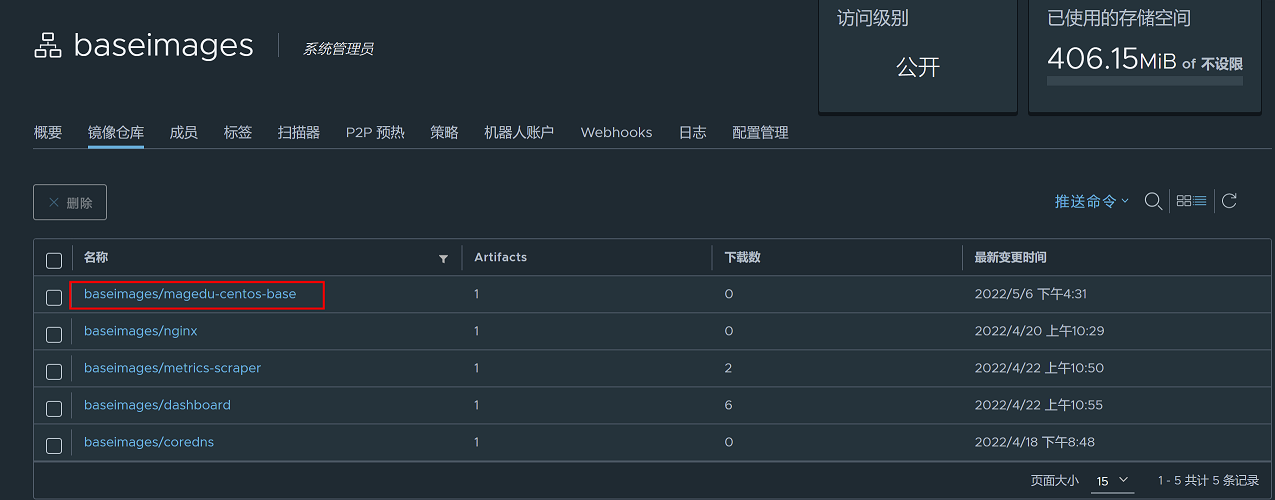Click the storage usage progress bar
Image resolution: width=1275 pixels, height=500 pixels.
[x=1145, y=80]
